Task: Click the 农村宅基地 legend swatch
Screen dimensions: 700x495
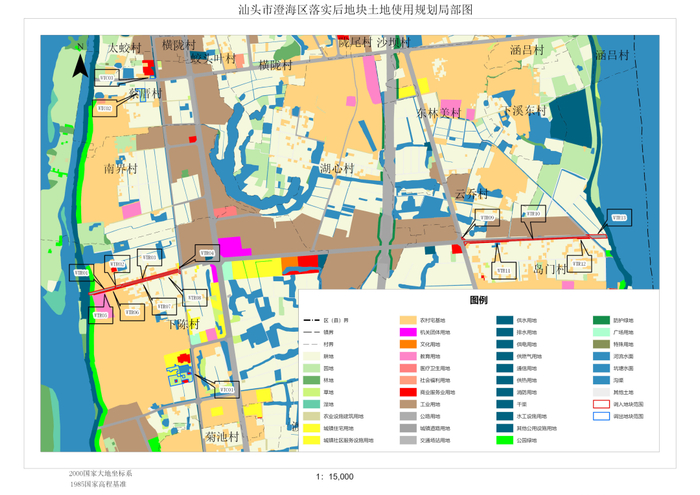Action: click(408, 320)
